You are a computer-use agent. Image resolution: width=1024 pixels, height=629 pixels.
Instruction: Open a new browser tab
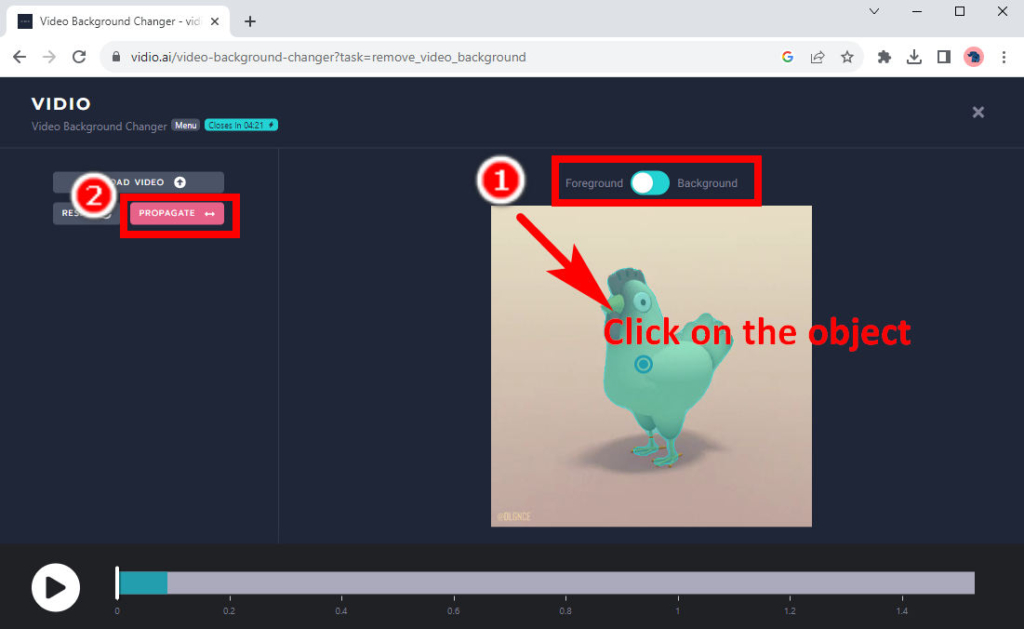point(250,20)
